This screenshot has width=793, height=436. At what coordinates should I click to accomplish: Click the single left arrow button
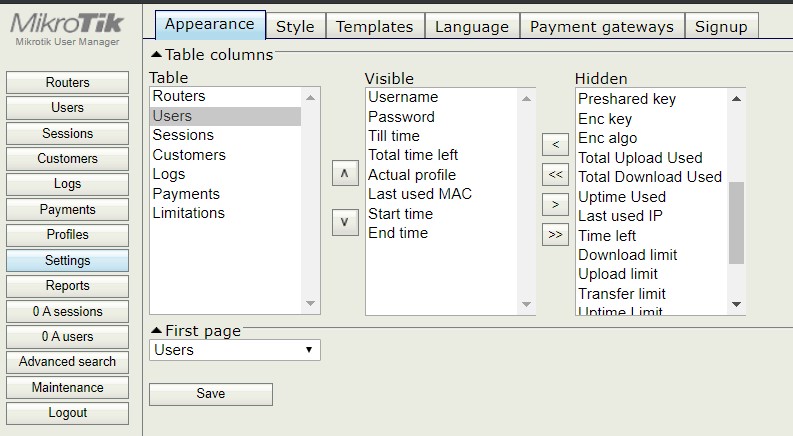point(555,145)
